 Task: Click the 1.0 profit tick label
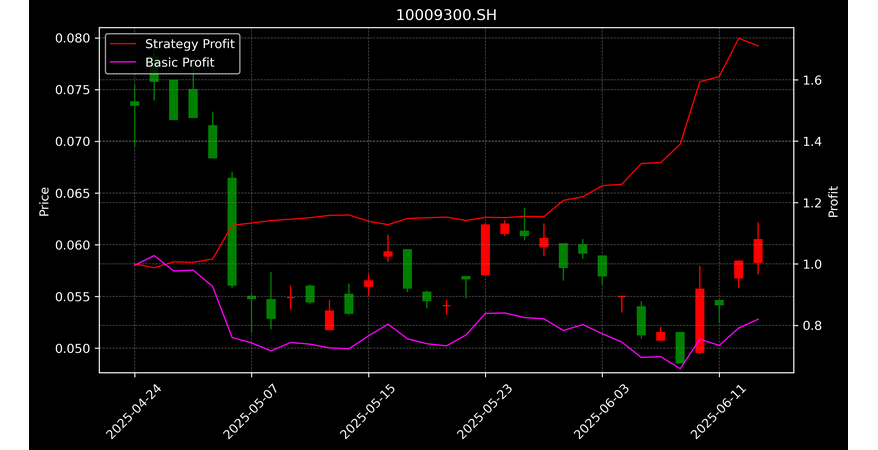pyautogui.click(x=811, y=264)
